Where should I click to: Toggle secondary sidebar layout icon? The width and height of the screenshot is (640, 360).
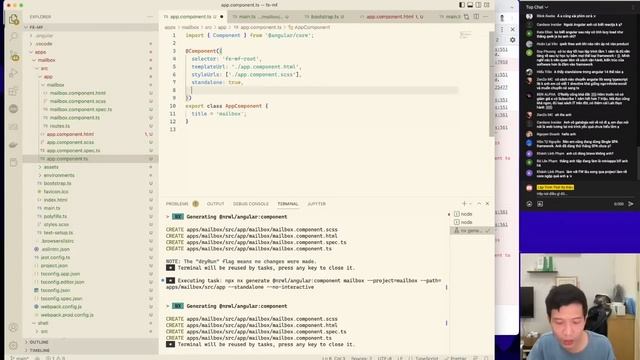click(478, 5)
